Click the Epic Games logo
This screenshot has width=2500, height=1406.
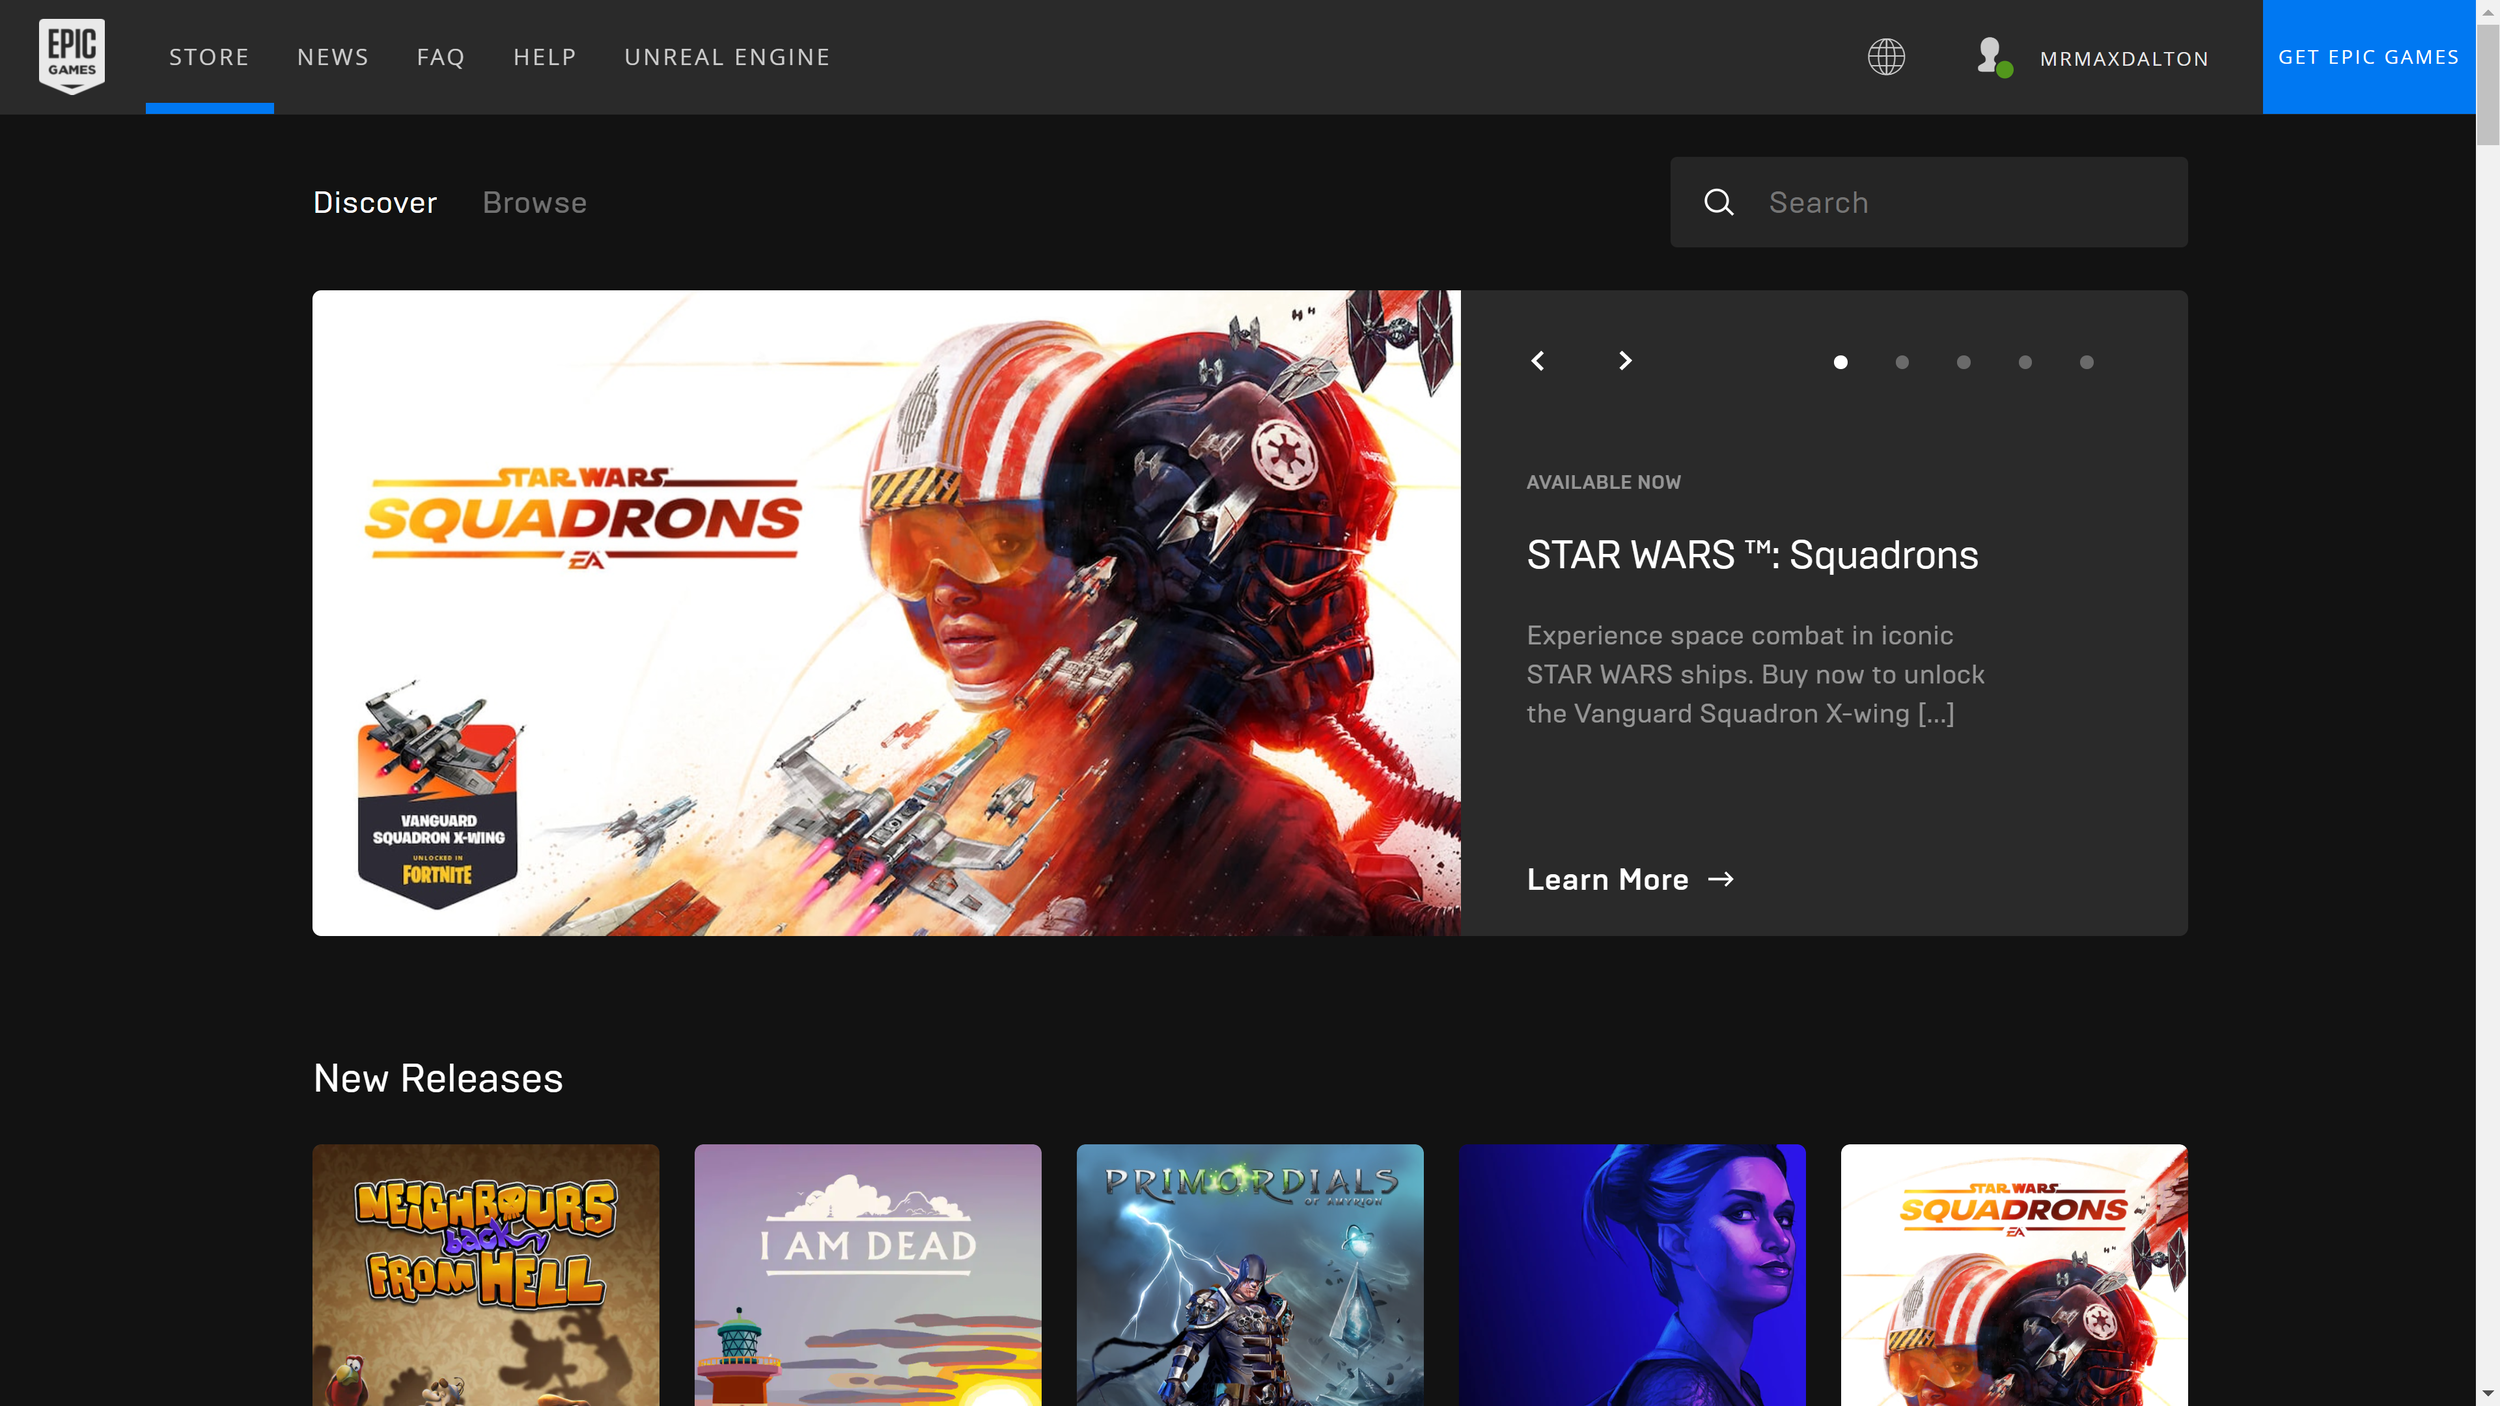[72, 56]
